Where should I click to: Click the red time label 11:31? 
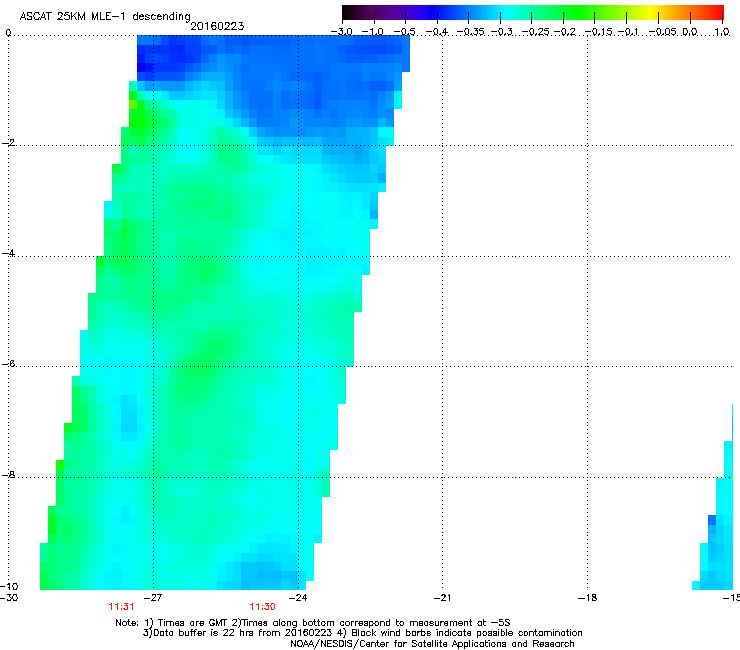click(121, 607)
